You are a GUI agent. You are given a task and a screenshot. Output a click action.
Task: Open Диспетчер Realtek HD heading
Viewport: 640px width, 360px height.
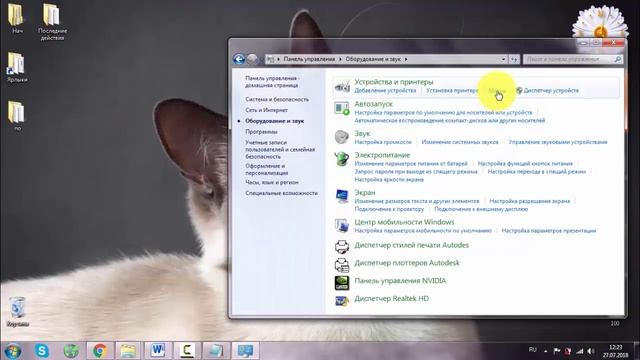coord(391,298)
